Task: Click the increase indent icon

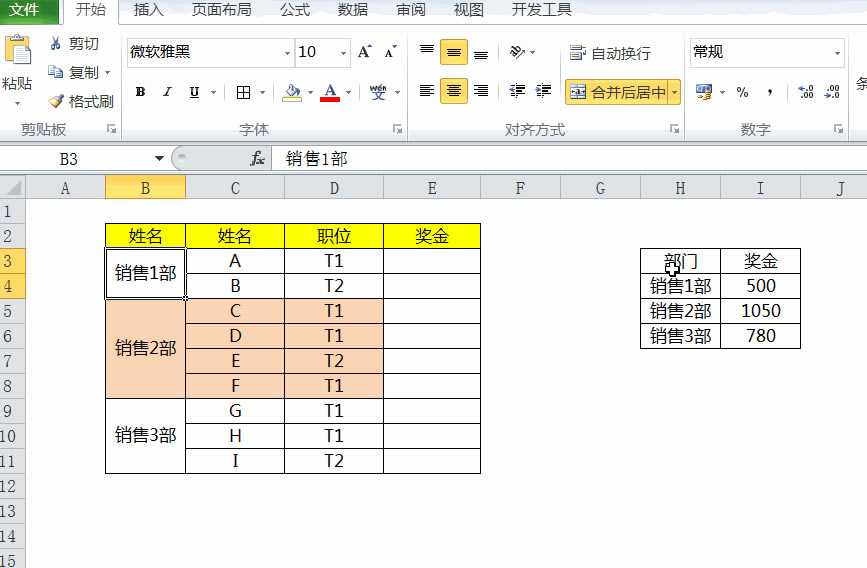Action: click(544, 91)
